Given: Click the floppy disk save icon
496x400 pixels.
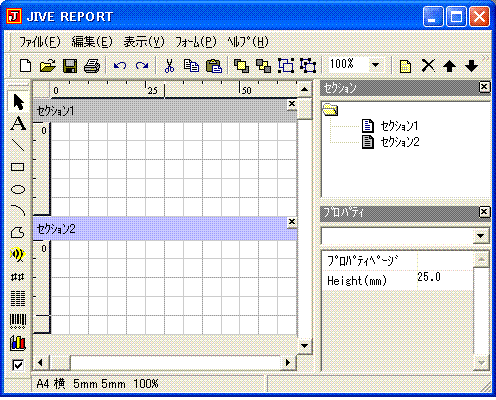Looking at the screenshot, I should pyautogui.click(x=70, y=66).
